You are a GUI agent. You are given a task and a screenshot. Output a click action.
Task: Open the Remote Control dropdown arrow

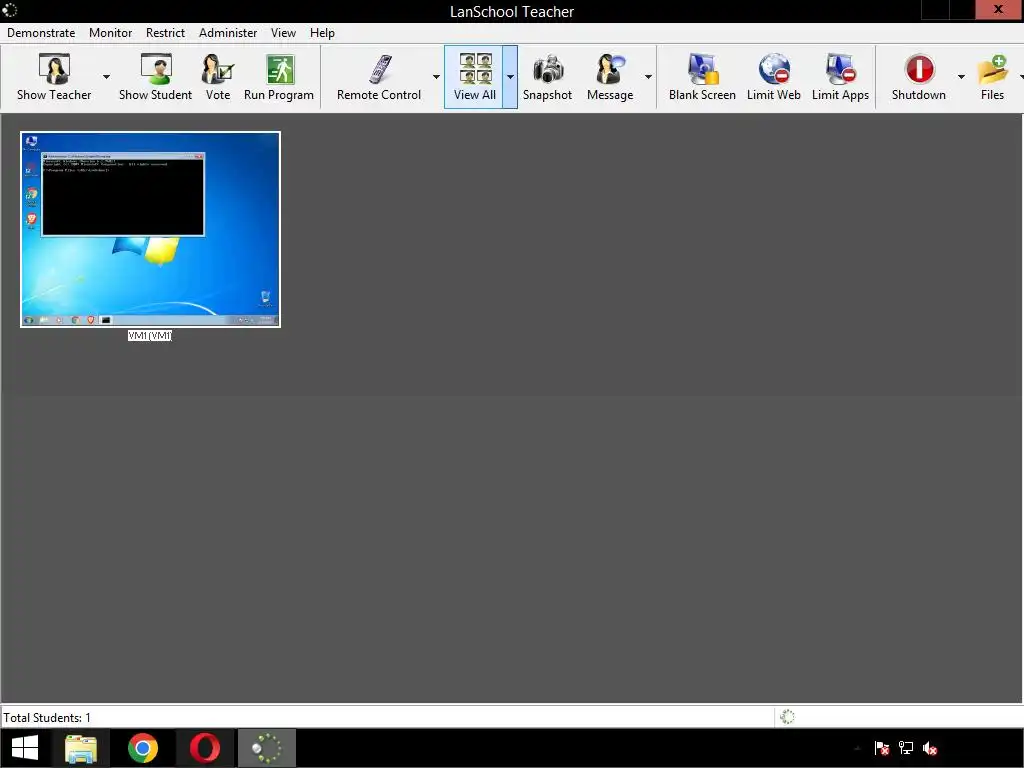pos(436,77)
